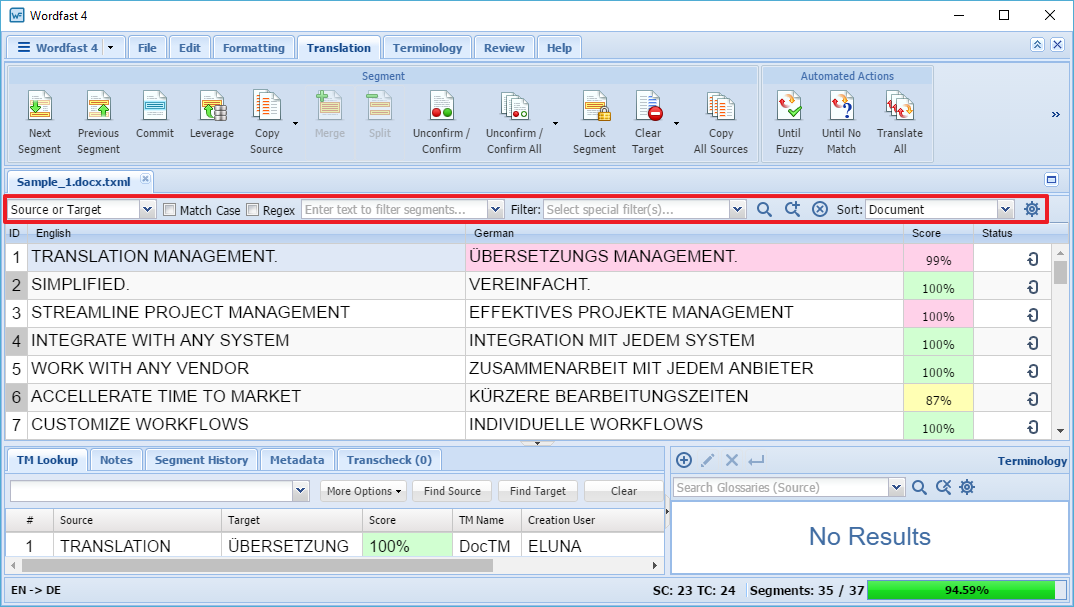Switch to Review tab
Screen dimensions: 1074x607
click(x=504, y=48)
